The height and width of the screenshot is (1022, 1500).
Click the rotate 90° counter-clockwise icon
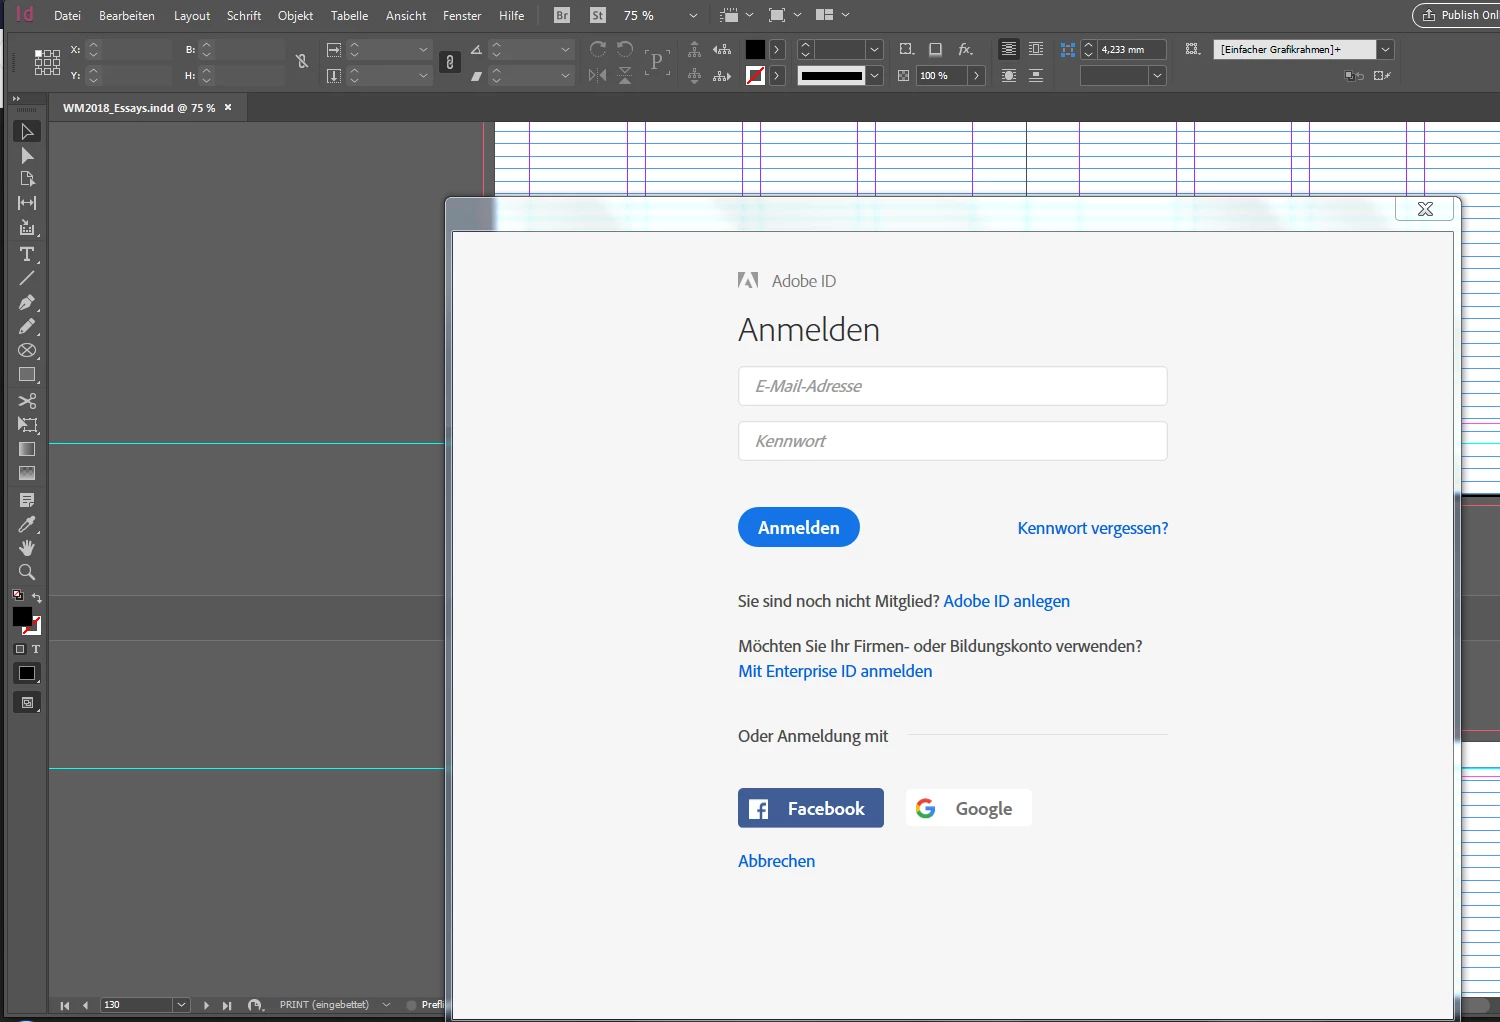(625, 49)
